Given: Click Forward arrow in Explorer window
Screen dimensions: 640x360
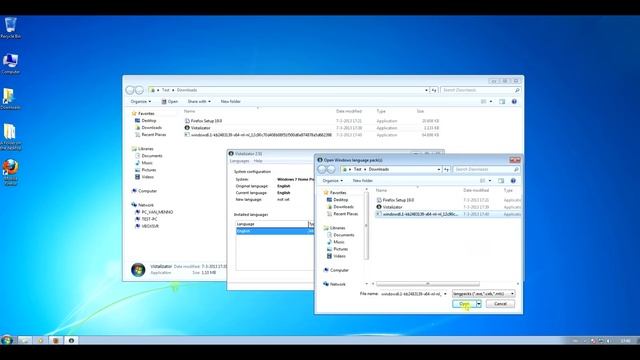Looking at the screenshot, I should pos(139,90).
